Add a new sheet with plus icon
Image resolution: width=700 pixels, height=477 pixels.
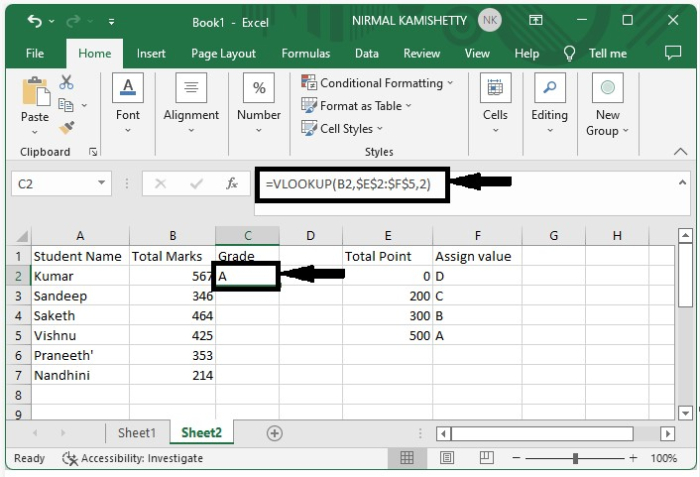click(x=274, y=433)
